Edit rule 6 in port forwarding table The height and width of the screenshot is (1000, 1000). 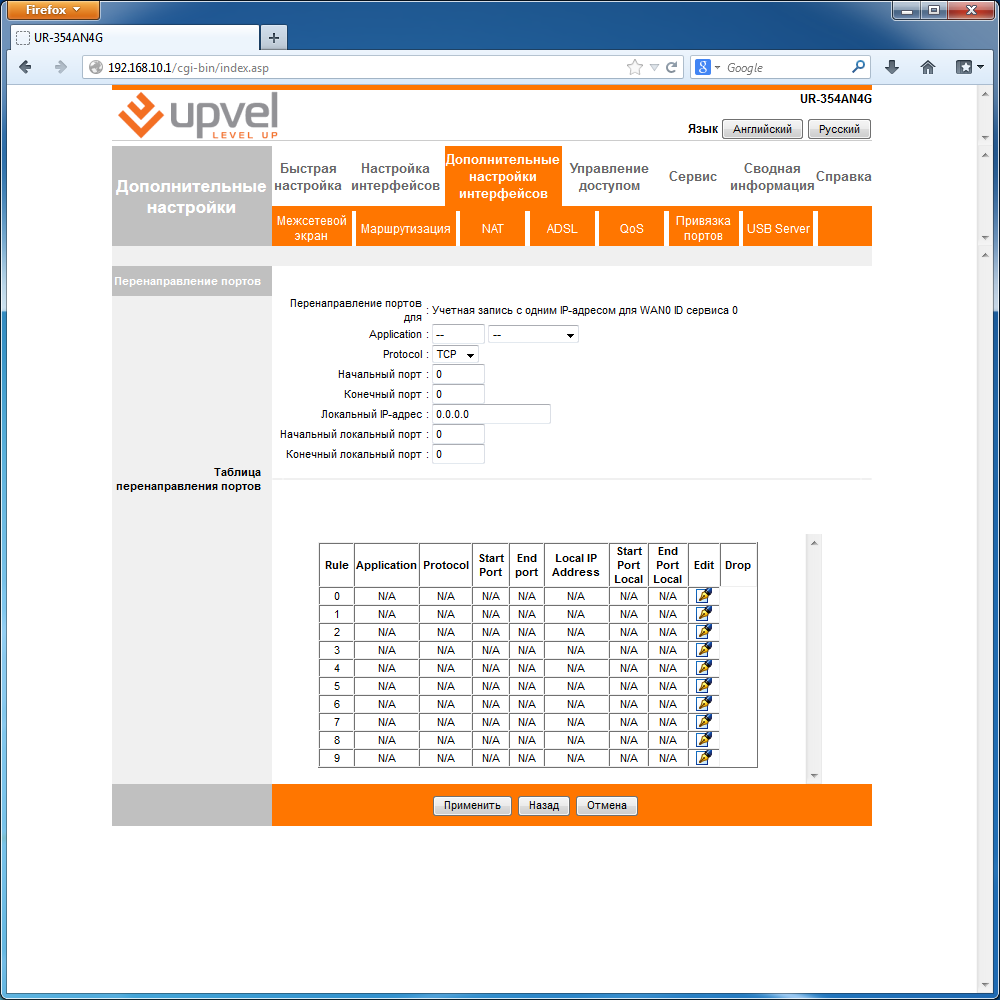703,703
